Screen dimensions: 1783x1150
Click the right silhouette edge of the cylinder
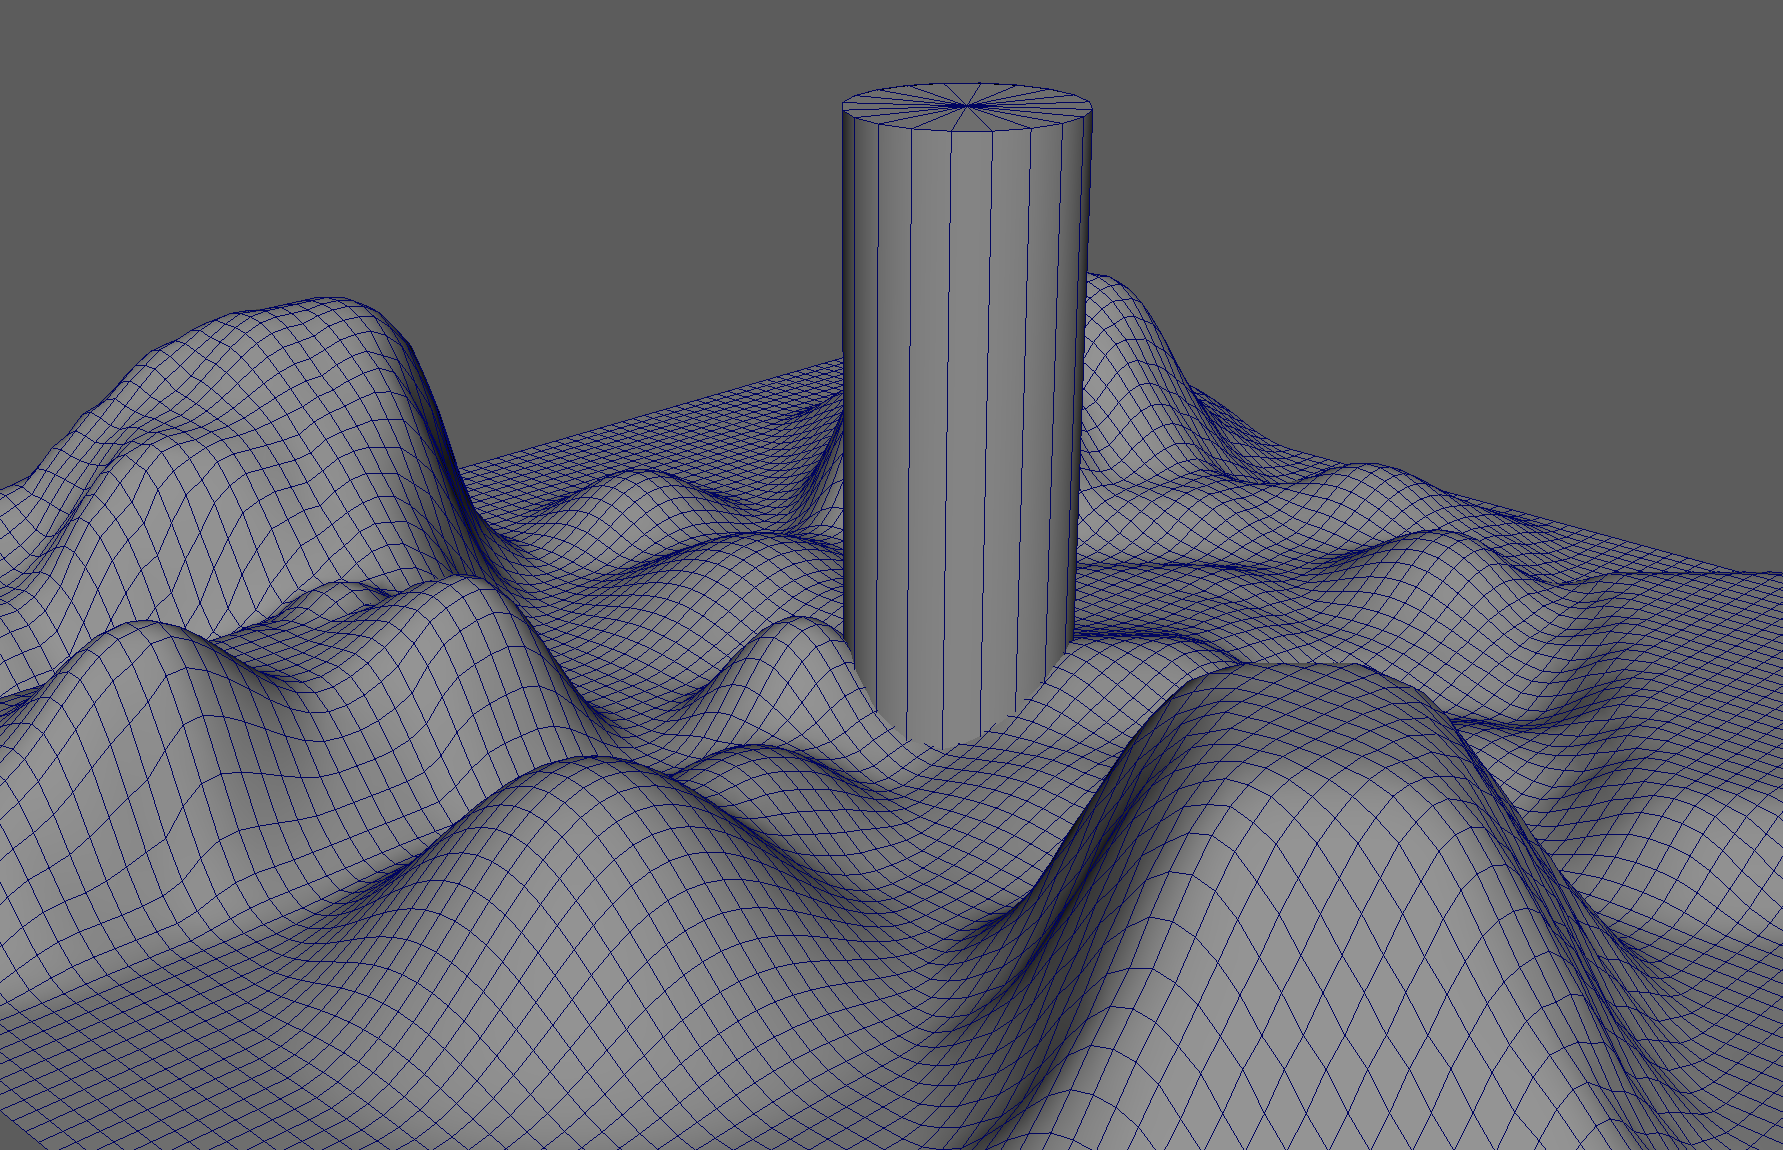1085,400
